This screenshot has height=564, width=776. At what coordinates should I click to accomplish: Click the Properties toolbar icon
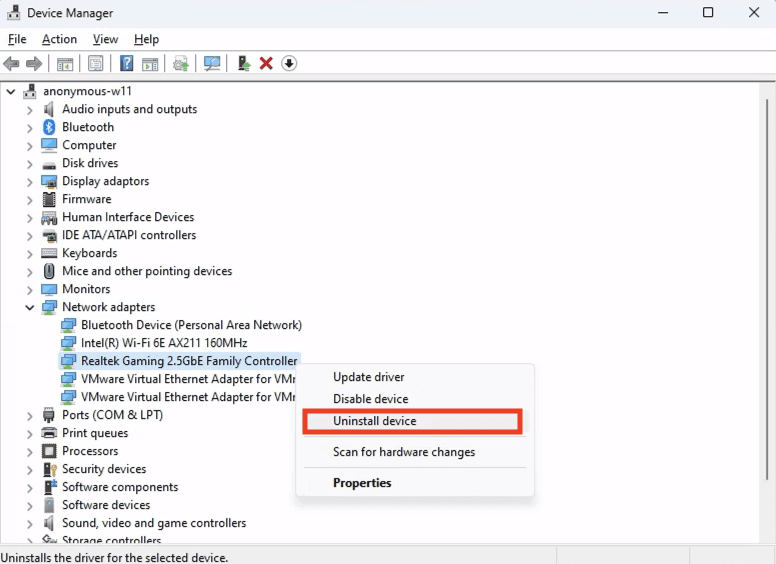click(96, 64)
